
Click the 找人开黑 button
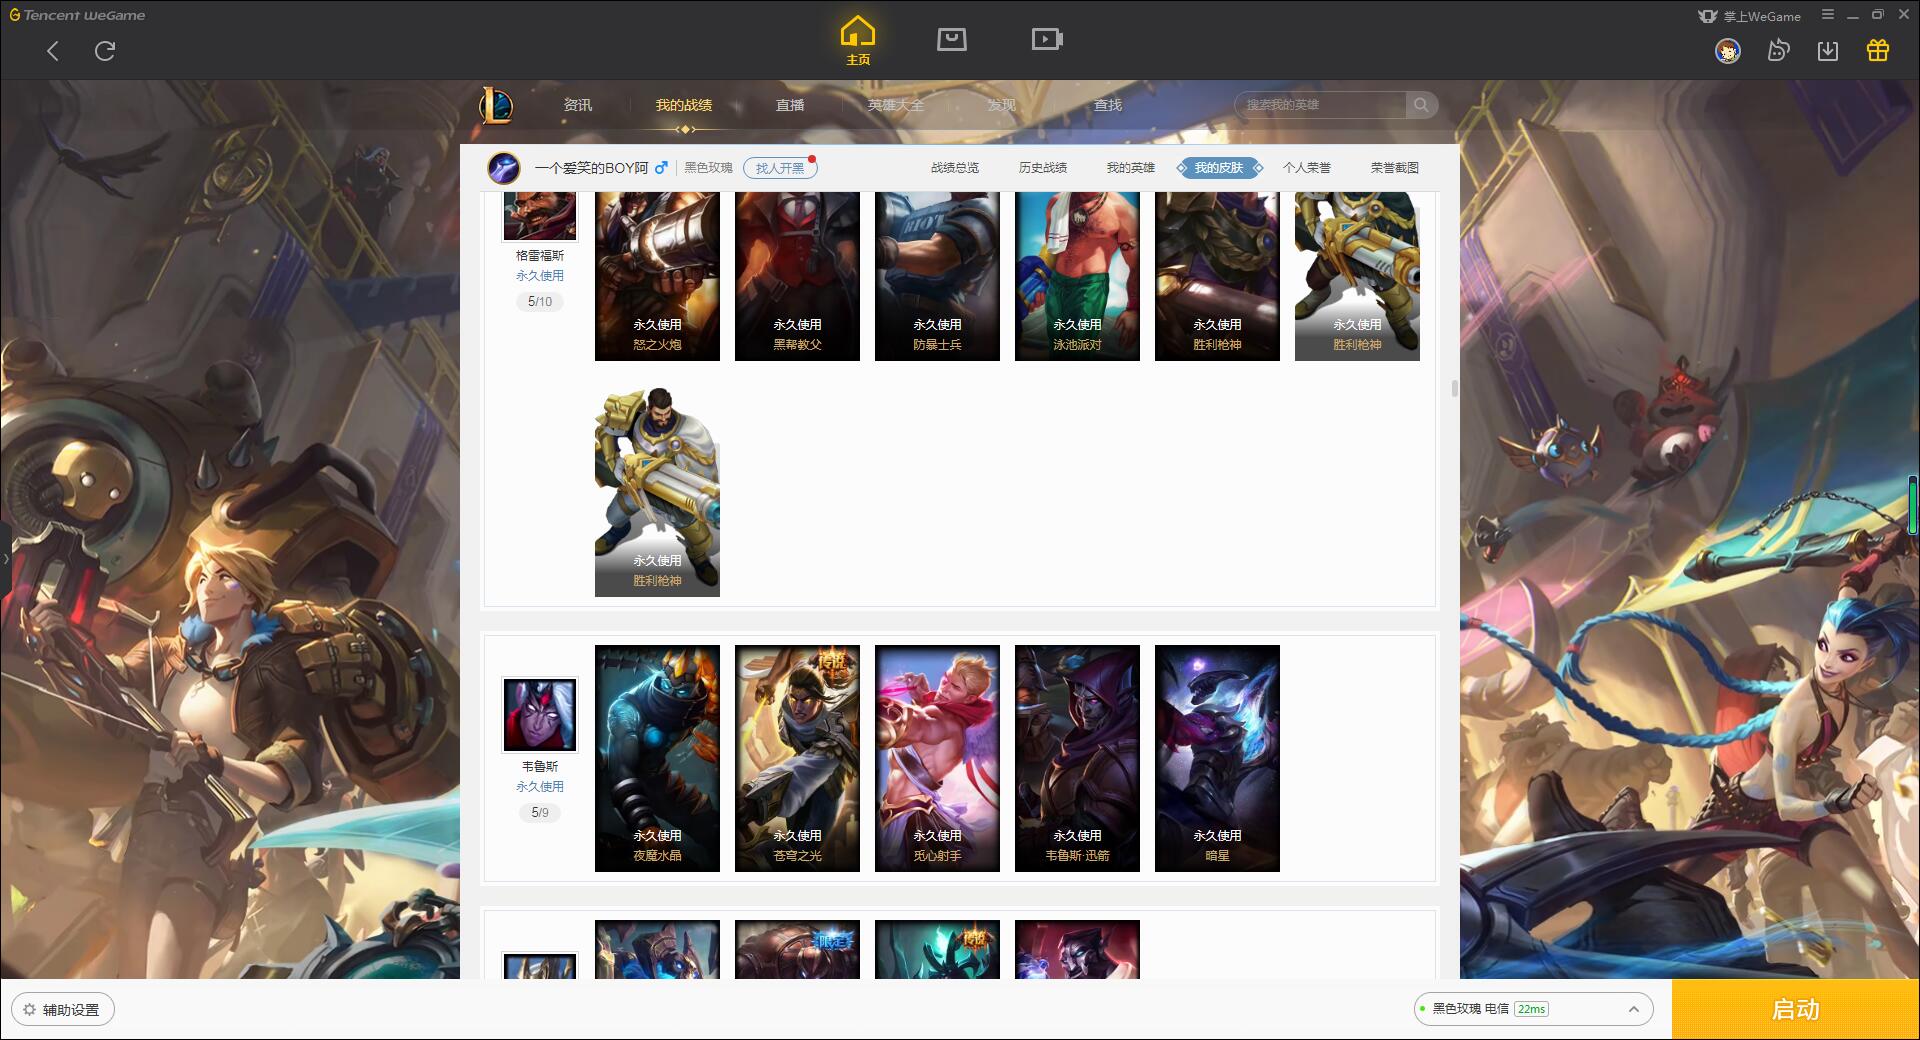coord(780,168)
